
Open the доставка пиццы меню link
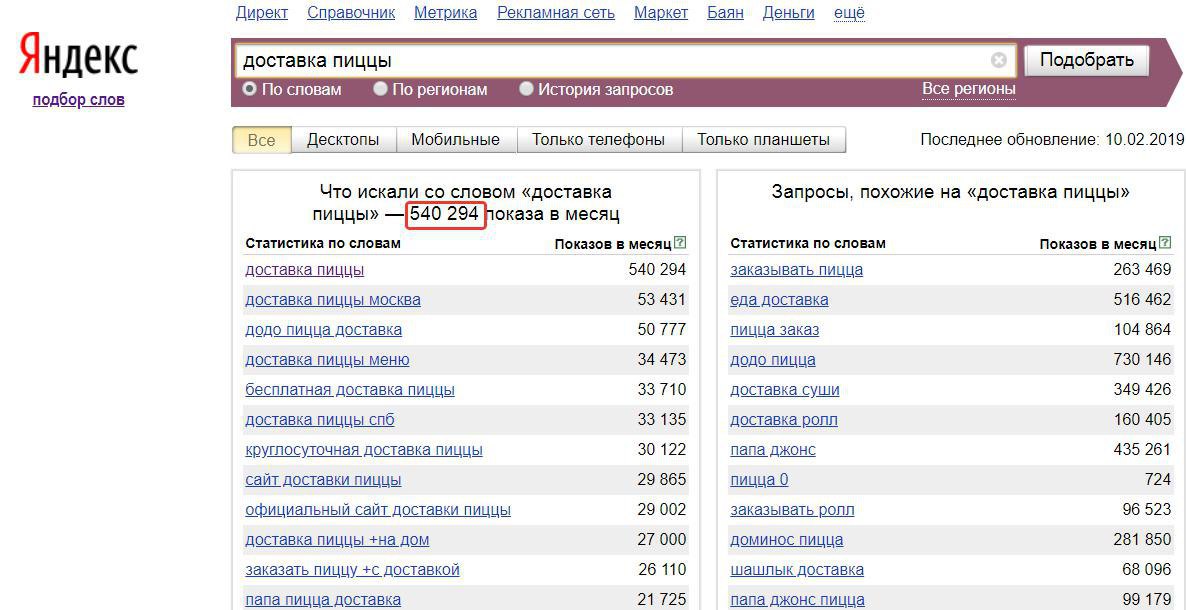pos(328,359)
